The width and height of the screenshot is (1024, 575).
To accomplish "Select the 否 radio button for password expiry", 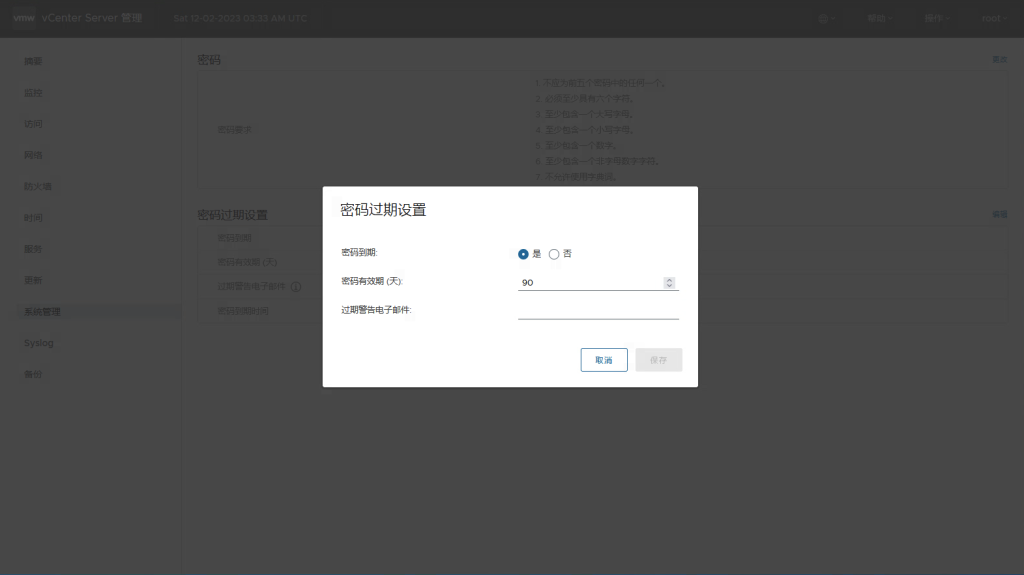I will tap(554, 254).
